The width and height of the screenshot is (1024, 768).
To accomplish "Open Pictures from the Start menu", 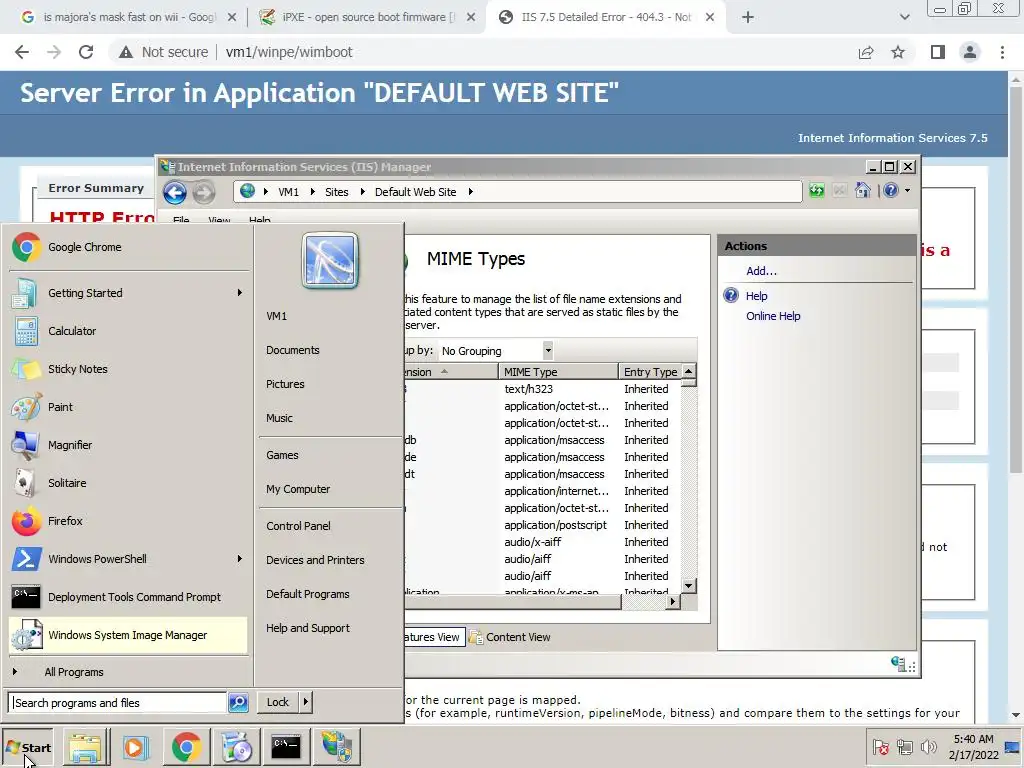I will tap(285, 384).
